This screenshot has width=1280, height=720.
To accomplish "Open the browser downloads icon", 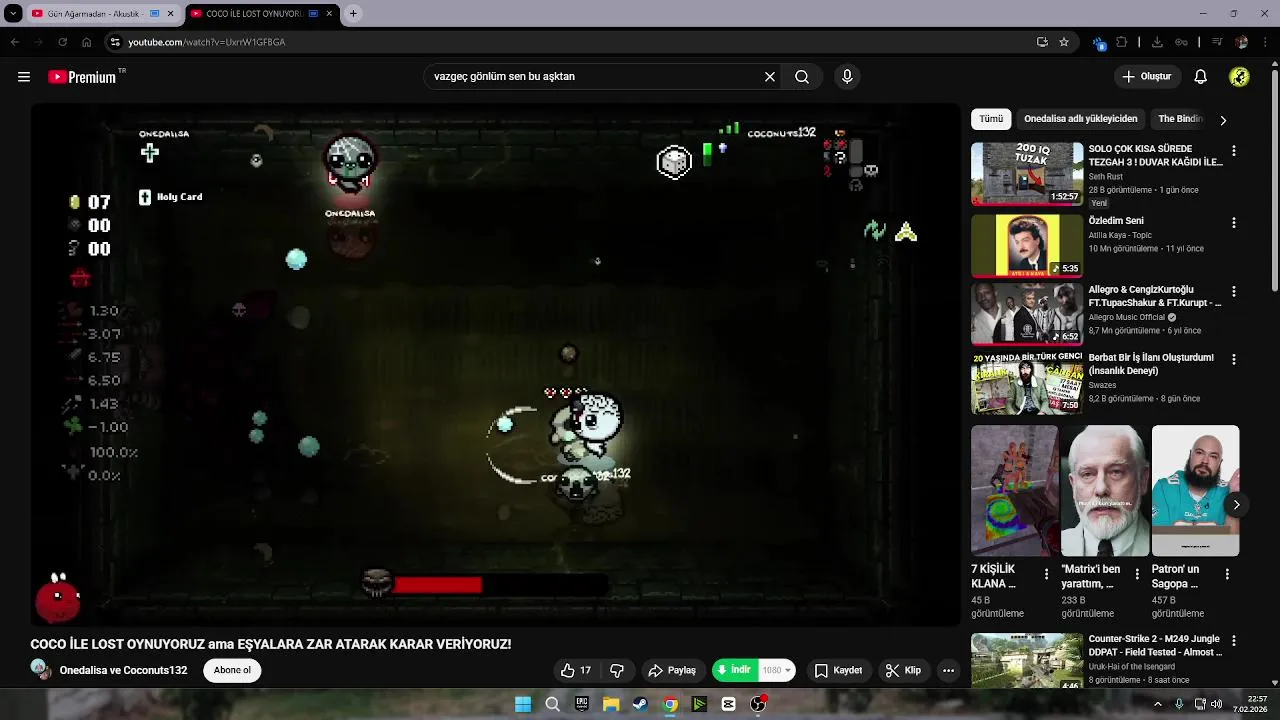I will coord(1157,42).
